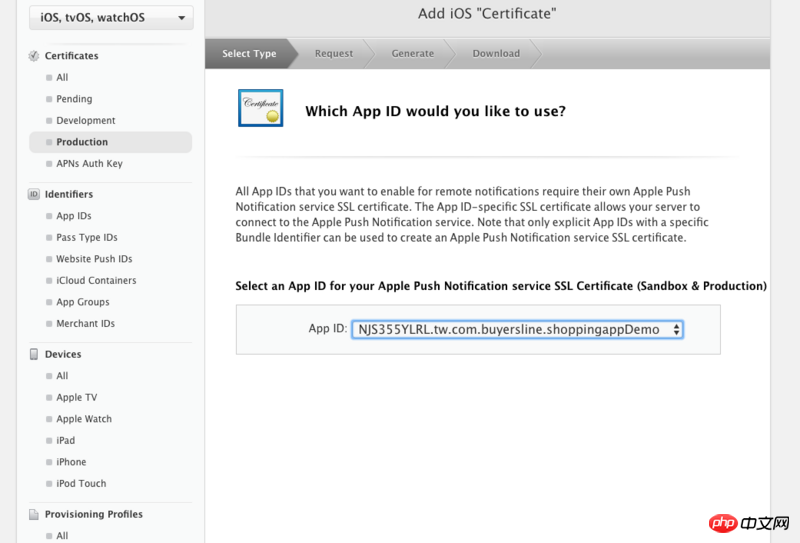The image size is (800, 543).
Task: Open Merchant IDs list
Action: tap(85, 323)
